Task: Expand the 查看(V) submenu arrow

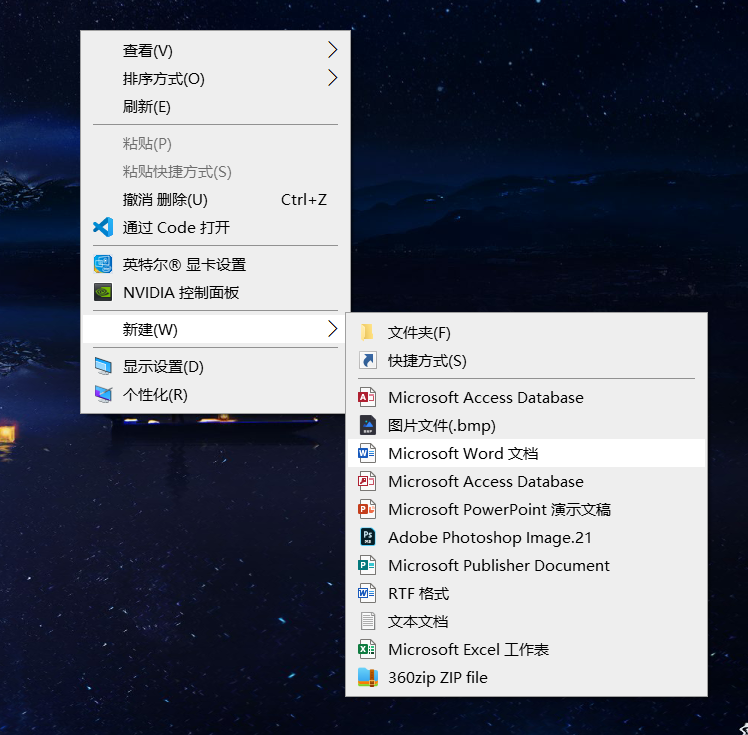Action: (332, 50)
